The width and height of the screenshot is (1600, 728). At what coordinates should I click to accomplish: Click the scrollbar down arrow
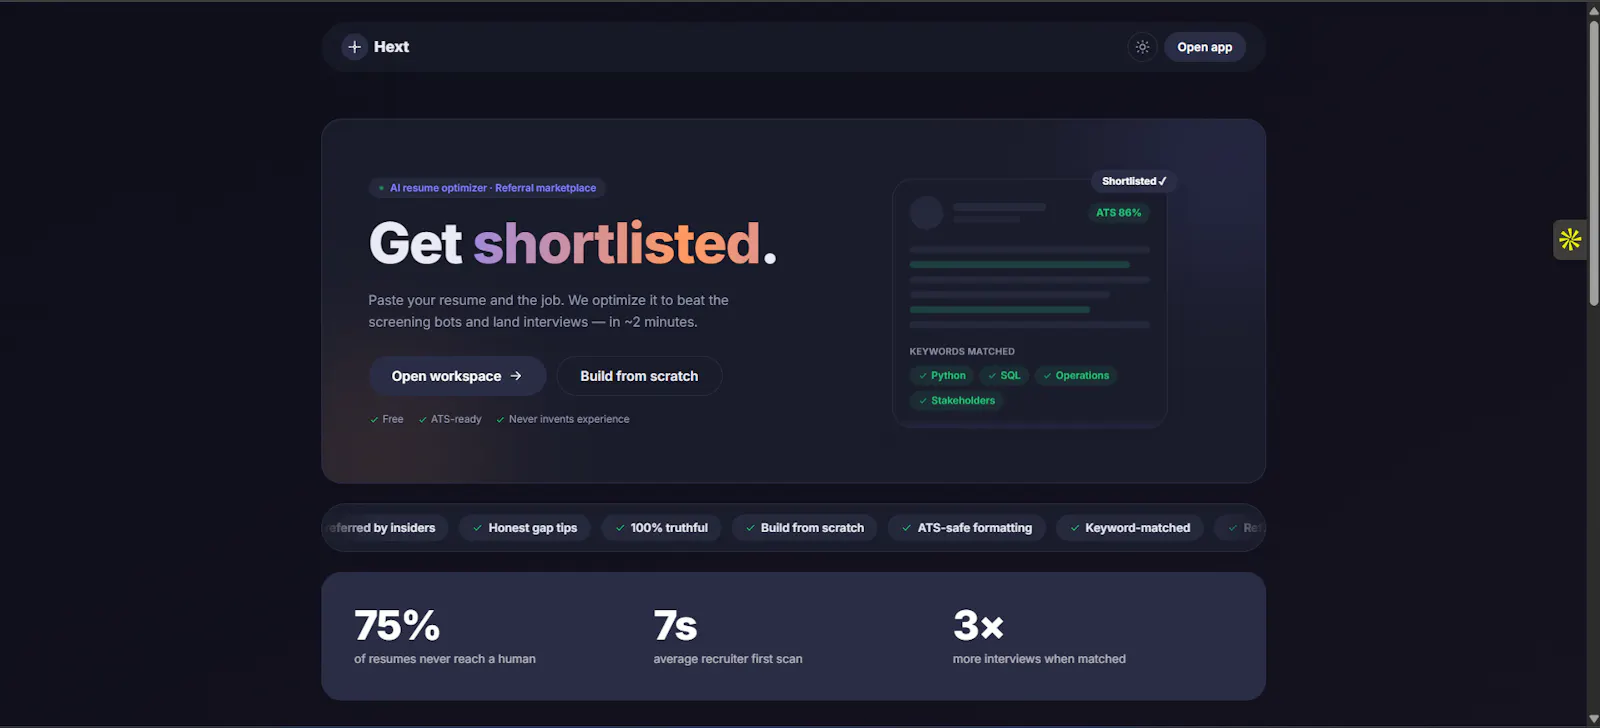pyautogui.click(x=1594, y=719)
